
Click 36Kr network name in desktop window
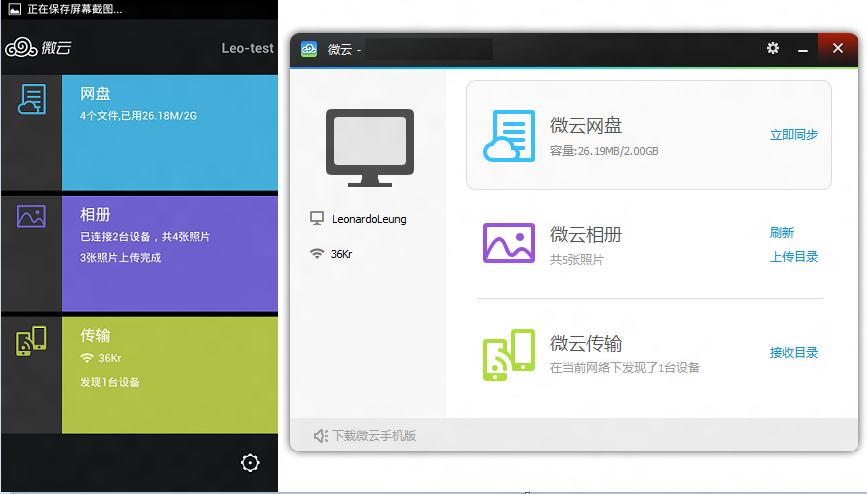(x=341, y=254)
